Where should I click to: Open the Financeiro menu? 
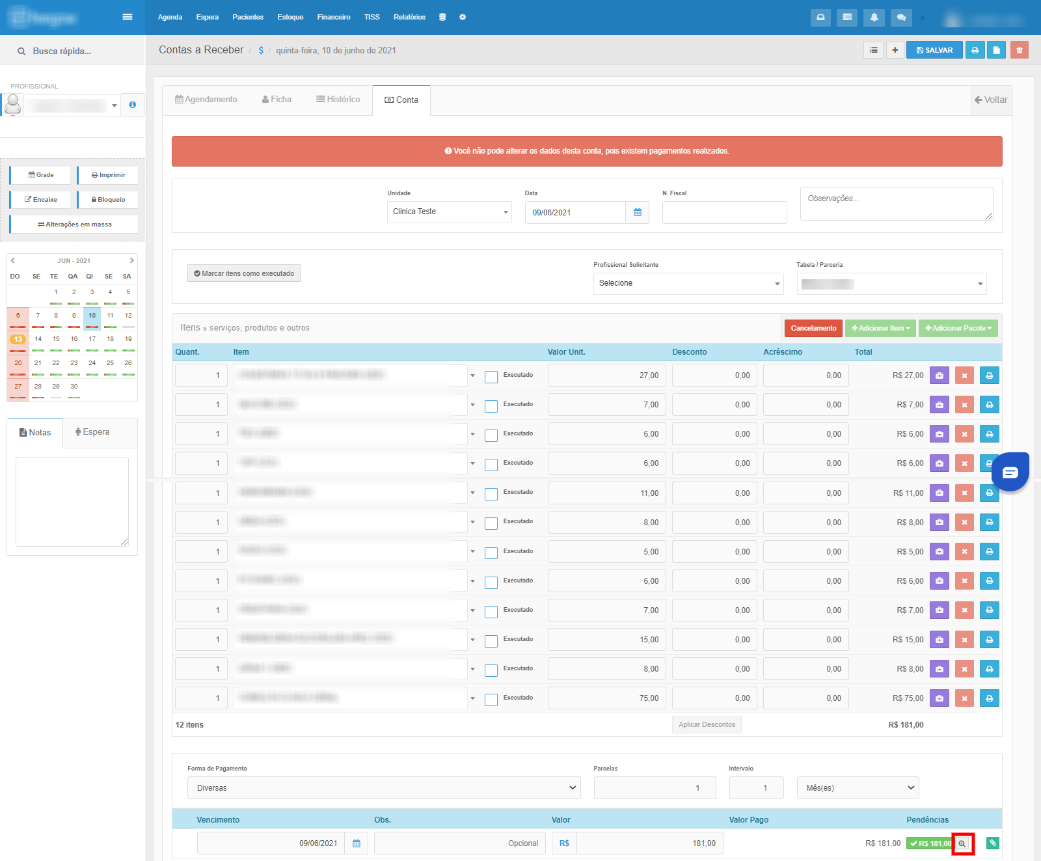(x=333, y=17)
